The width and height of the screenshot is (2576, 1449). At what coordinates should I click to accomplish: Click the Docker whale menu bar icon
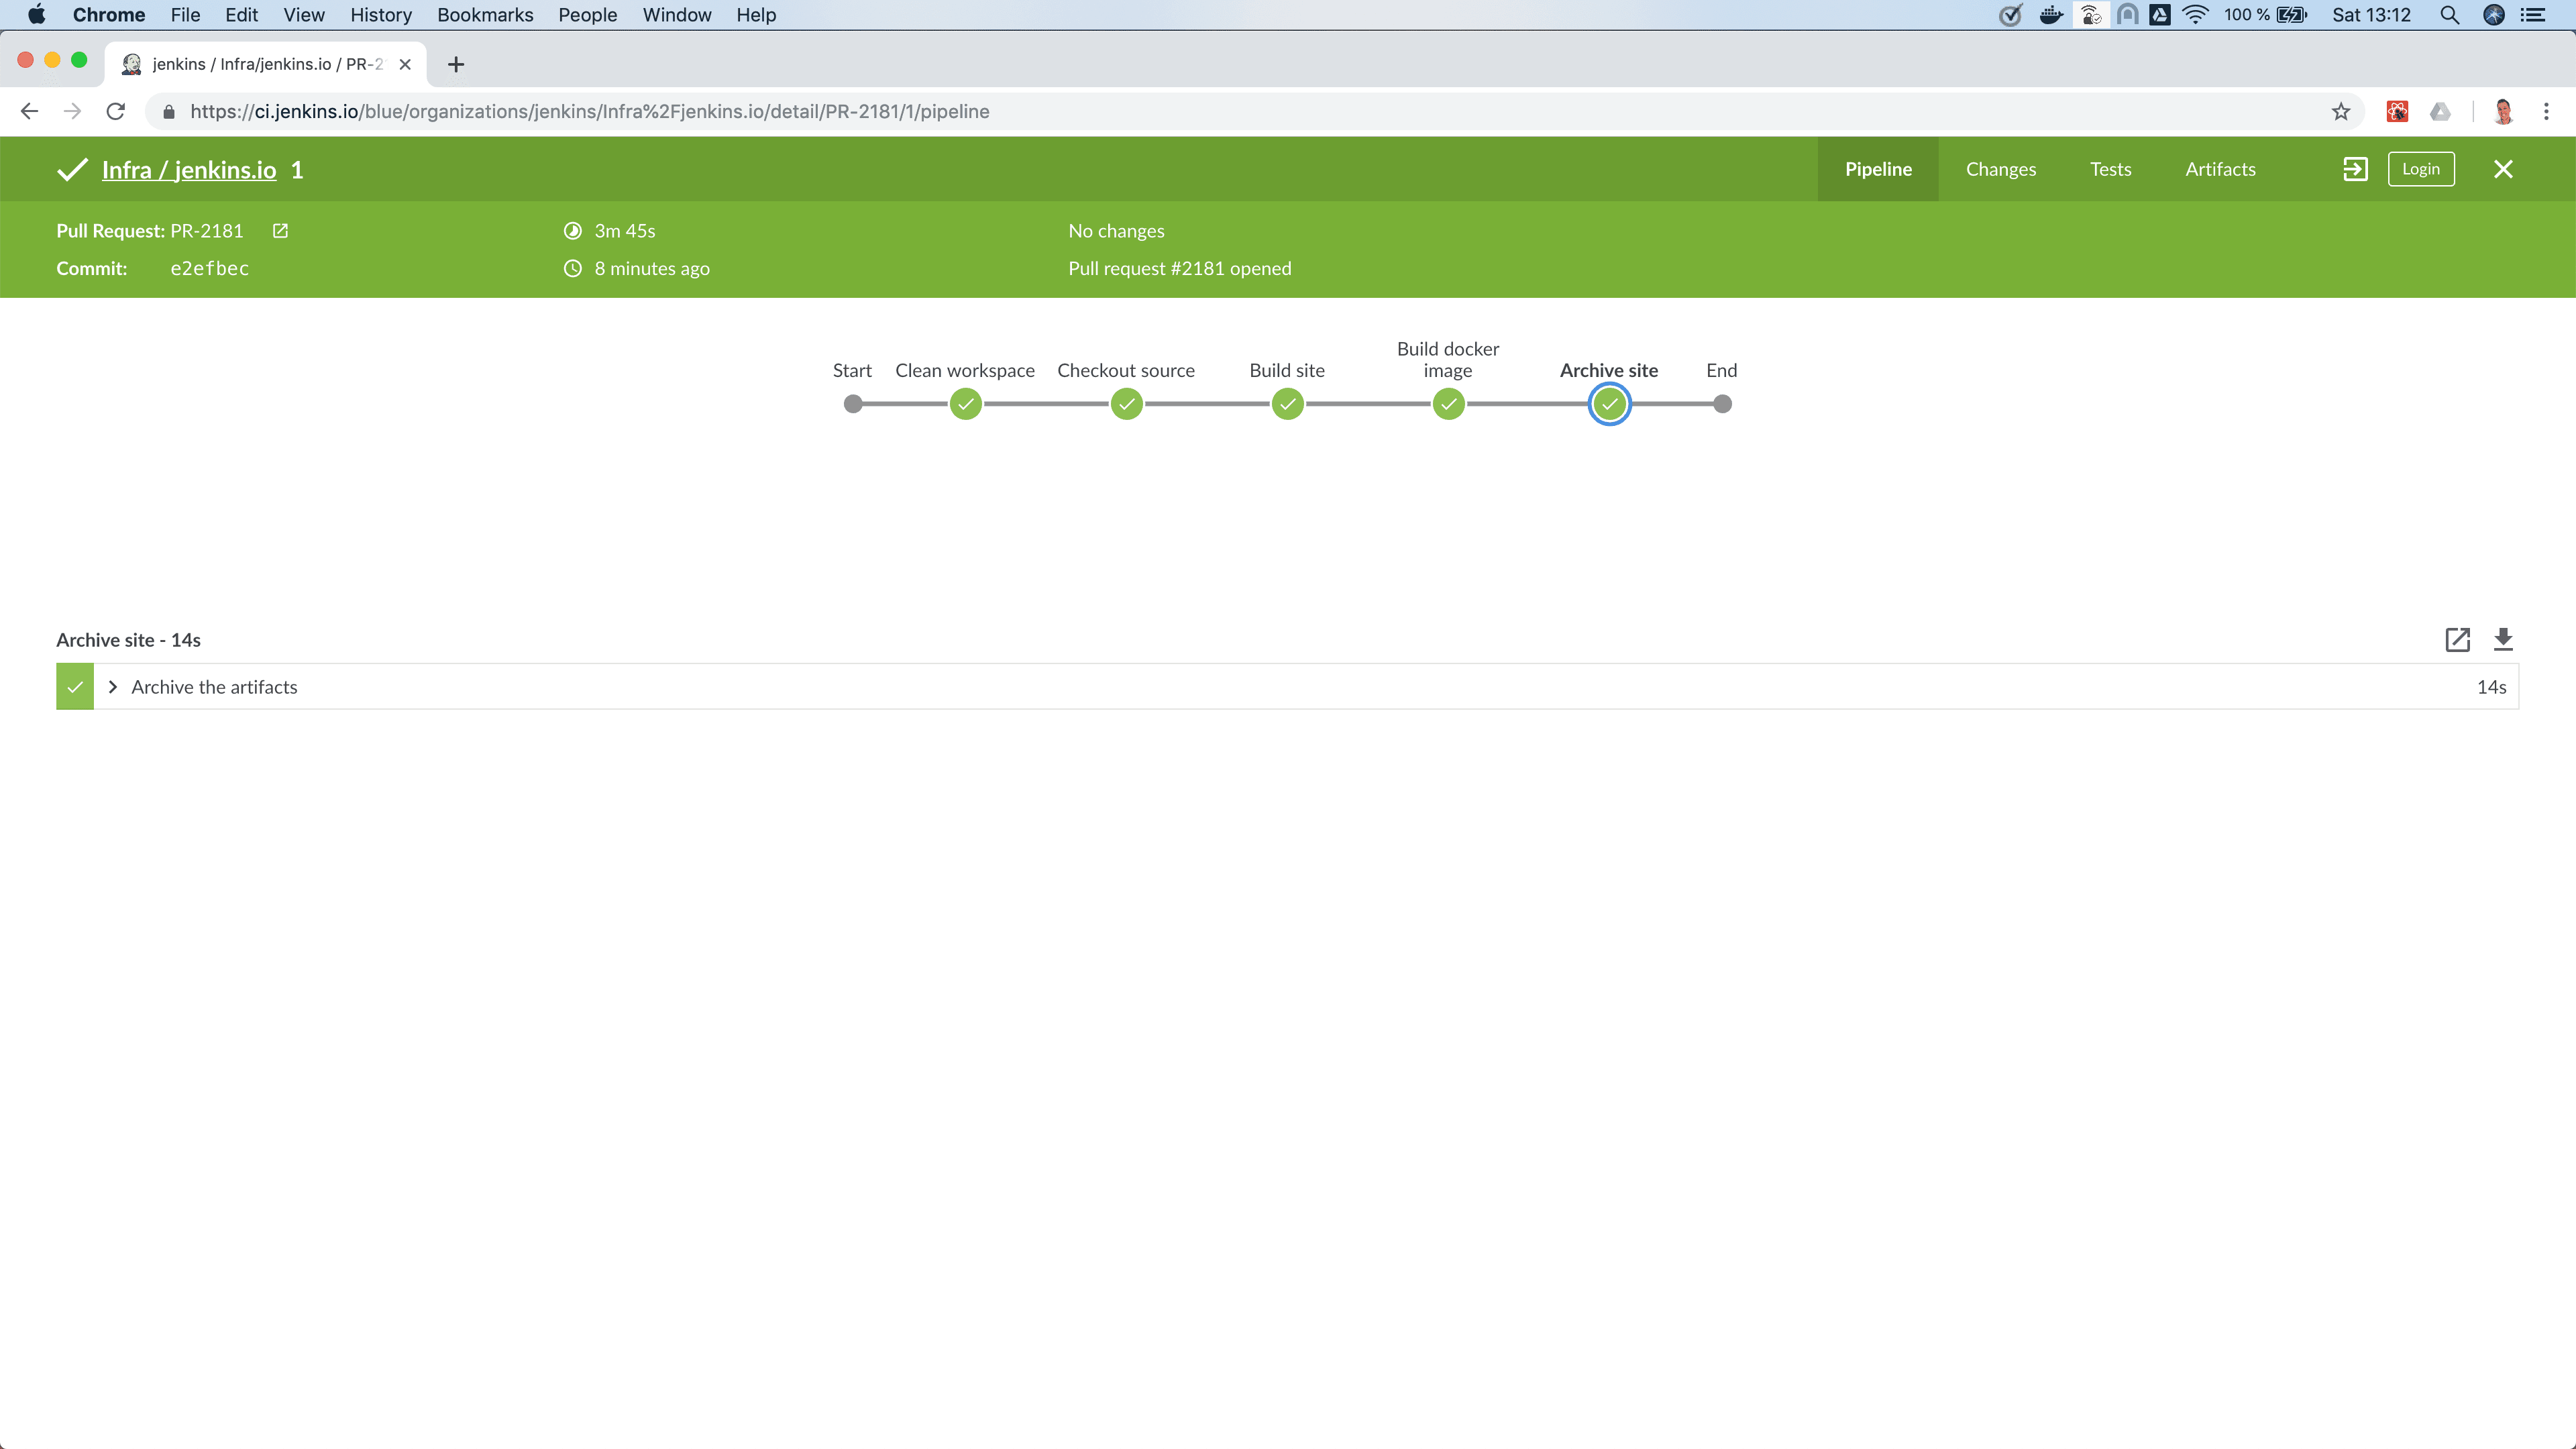click(2050, 15)
